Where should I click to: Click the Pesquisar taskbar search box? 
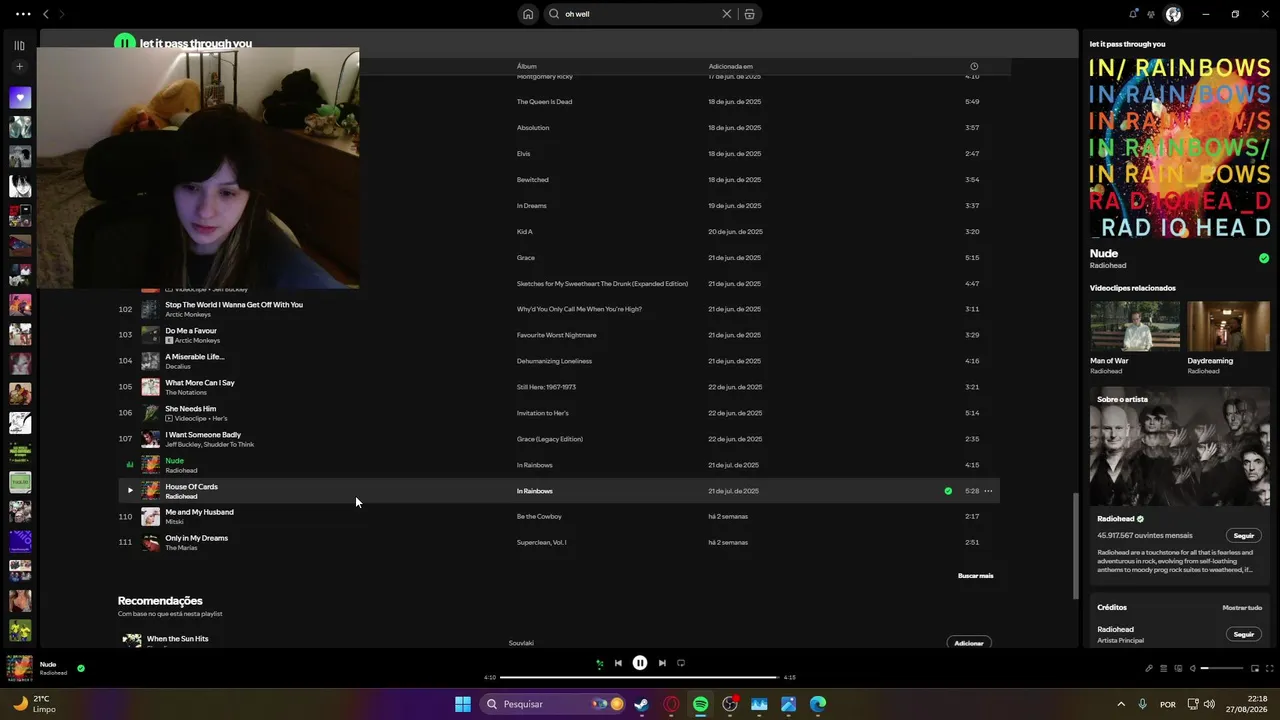[x=553, y=704]
